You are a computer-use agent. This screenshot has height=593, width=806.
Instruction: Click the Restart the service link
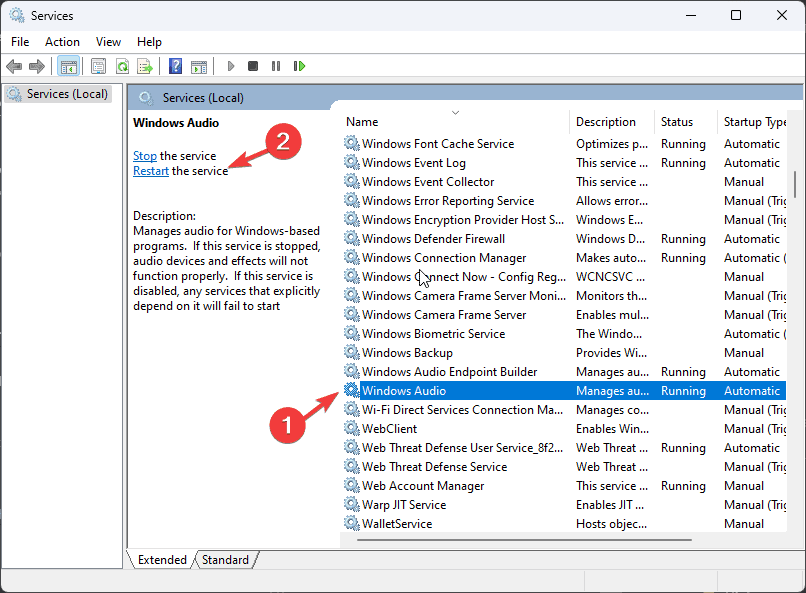(151, 171)
